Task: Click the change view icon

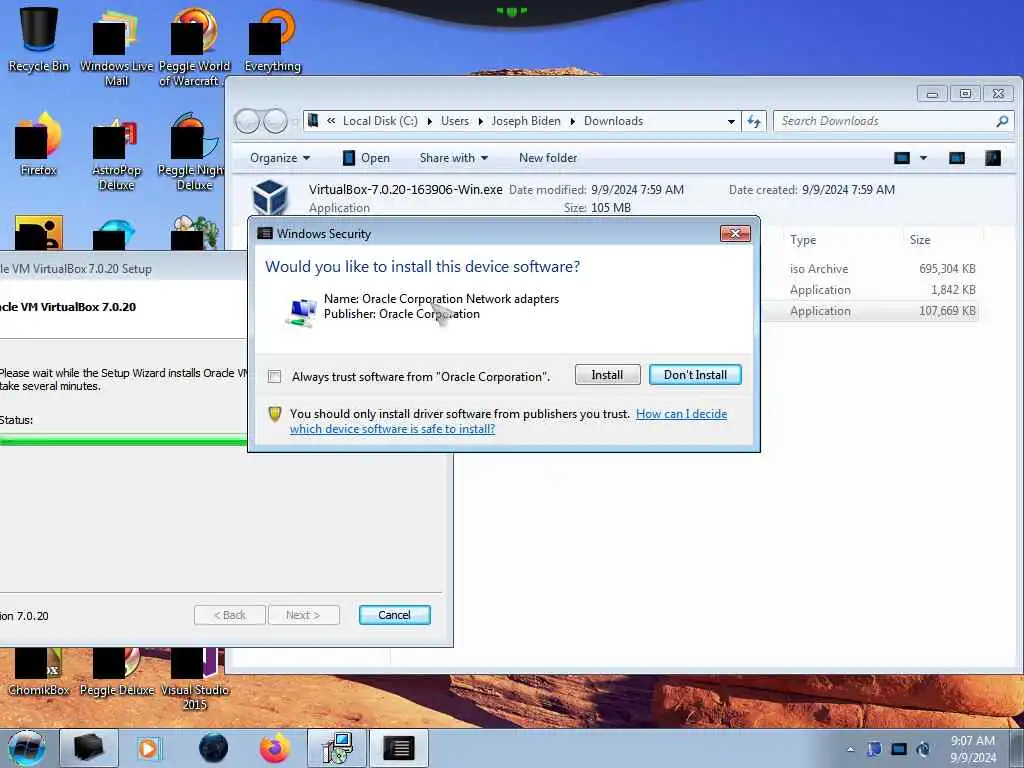Action: pos(902,158)
